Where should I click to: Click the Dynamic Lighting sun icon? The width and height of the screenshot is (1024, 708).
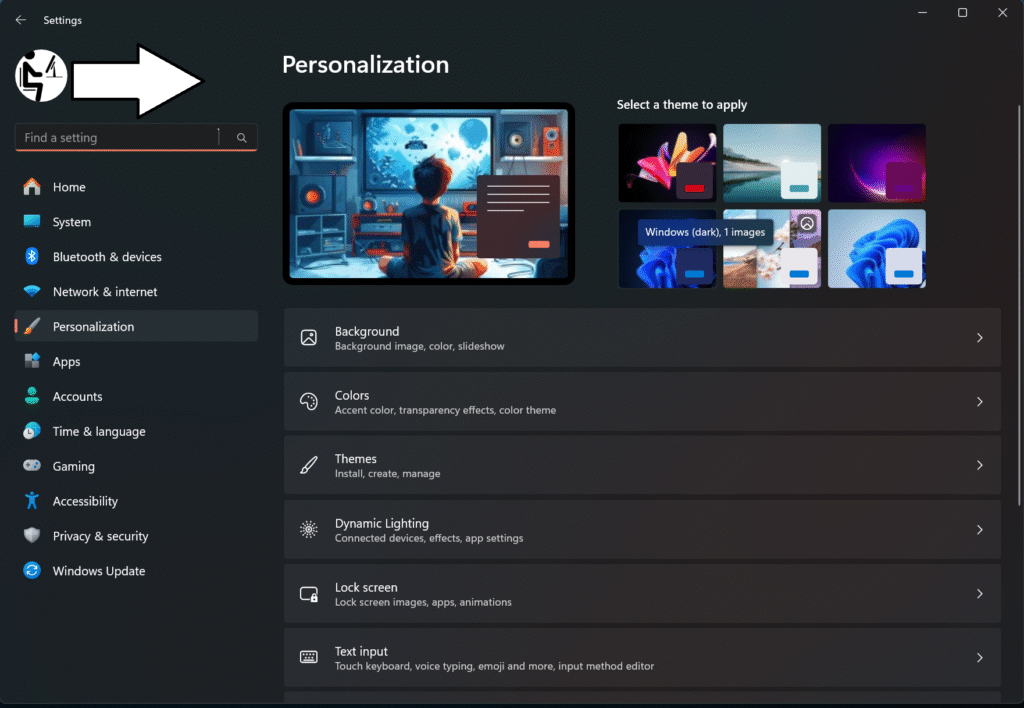click(x=308, y=530)
